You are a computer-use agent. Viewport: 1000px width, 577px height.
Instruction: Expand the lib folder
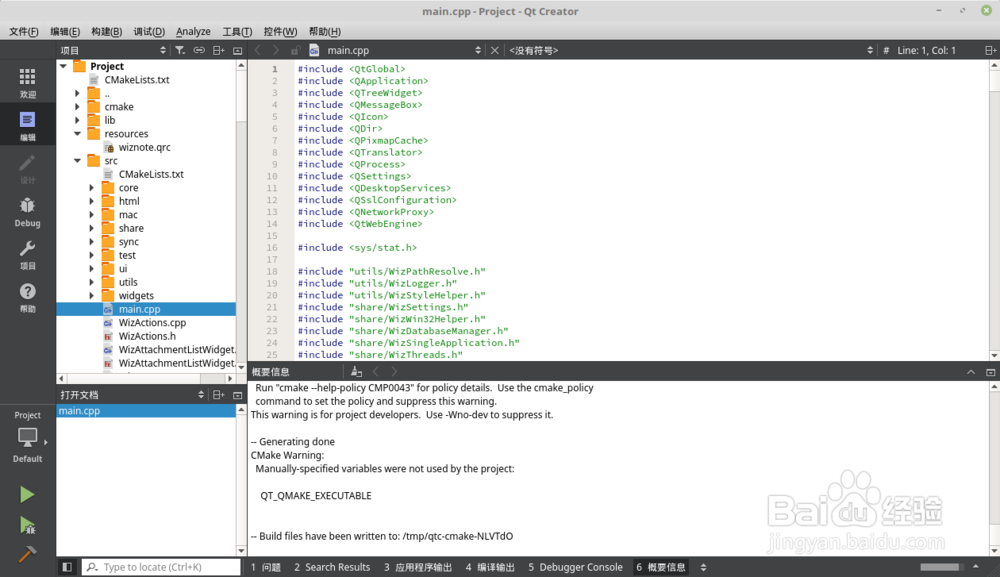(77, 120)
